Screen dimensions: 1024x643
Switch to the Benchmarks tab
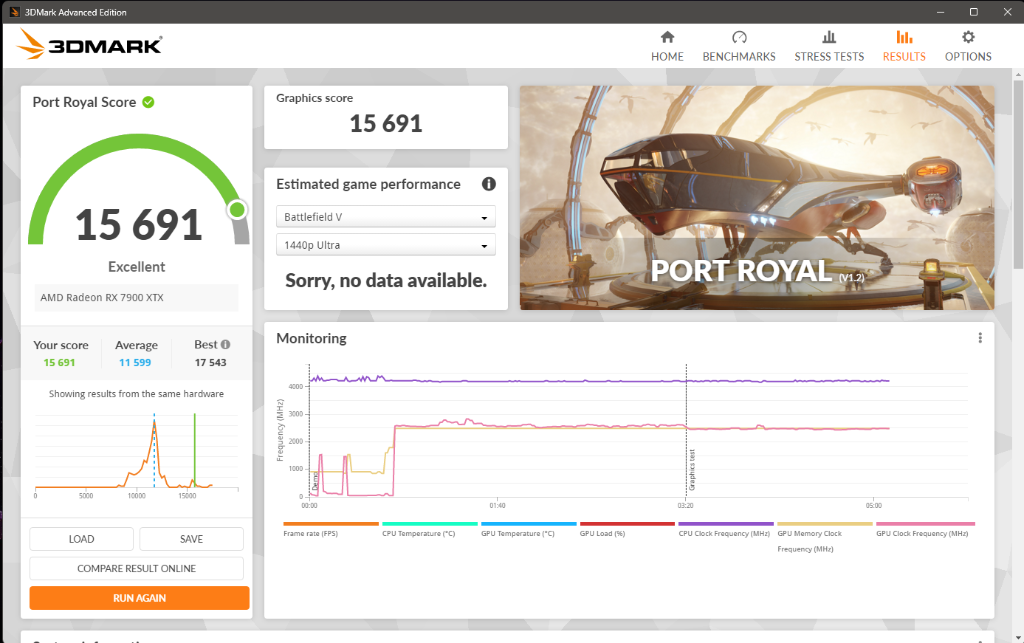tap(739, 46)
